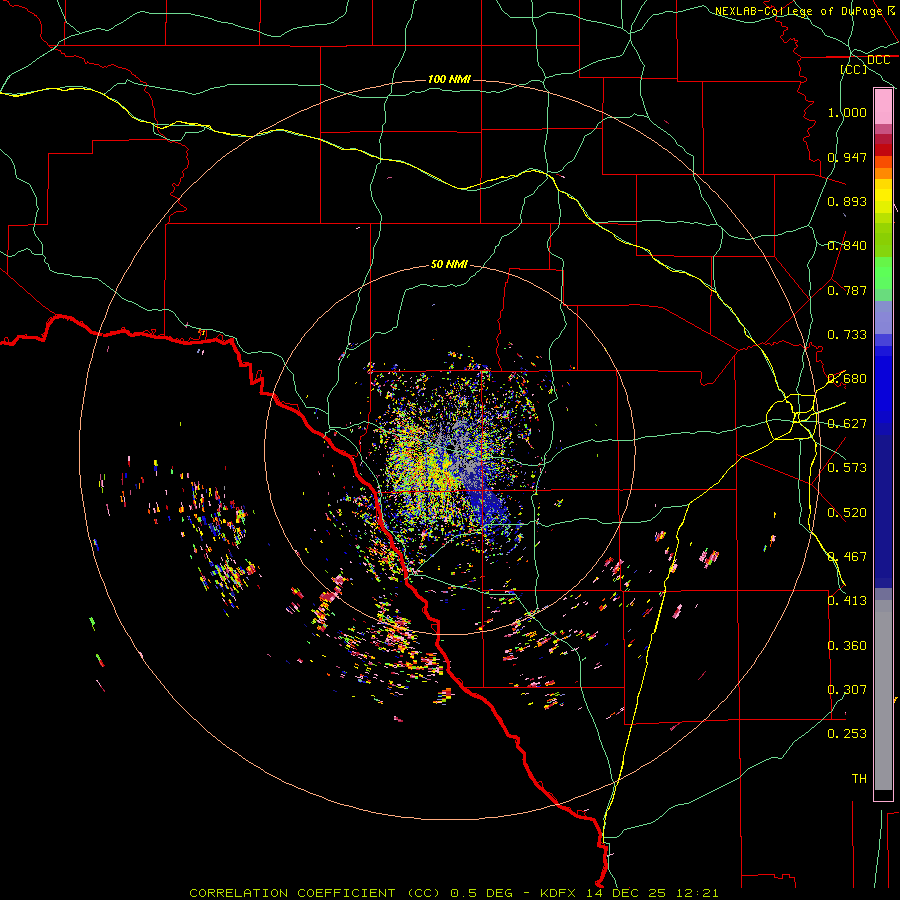Click the 12:21 timestamp in the footer
Viewport: 900px width, 900px height.
tap(697, 893)
